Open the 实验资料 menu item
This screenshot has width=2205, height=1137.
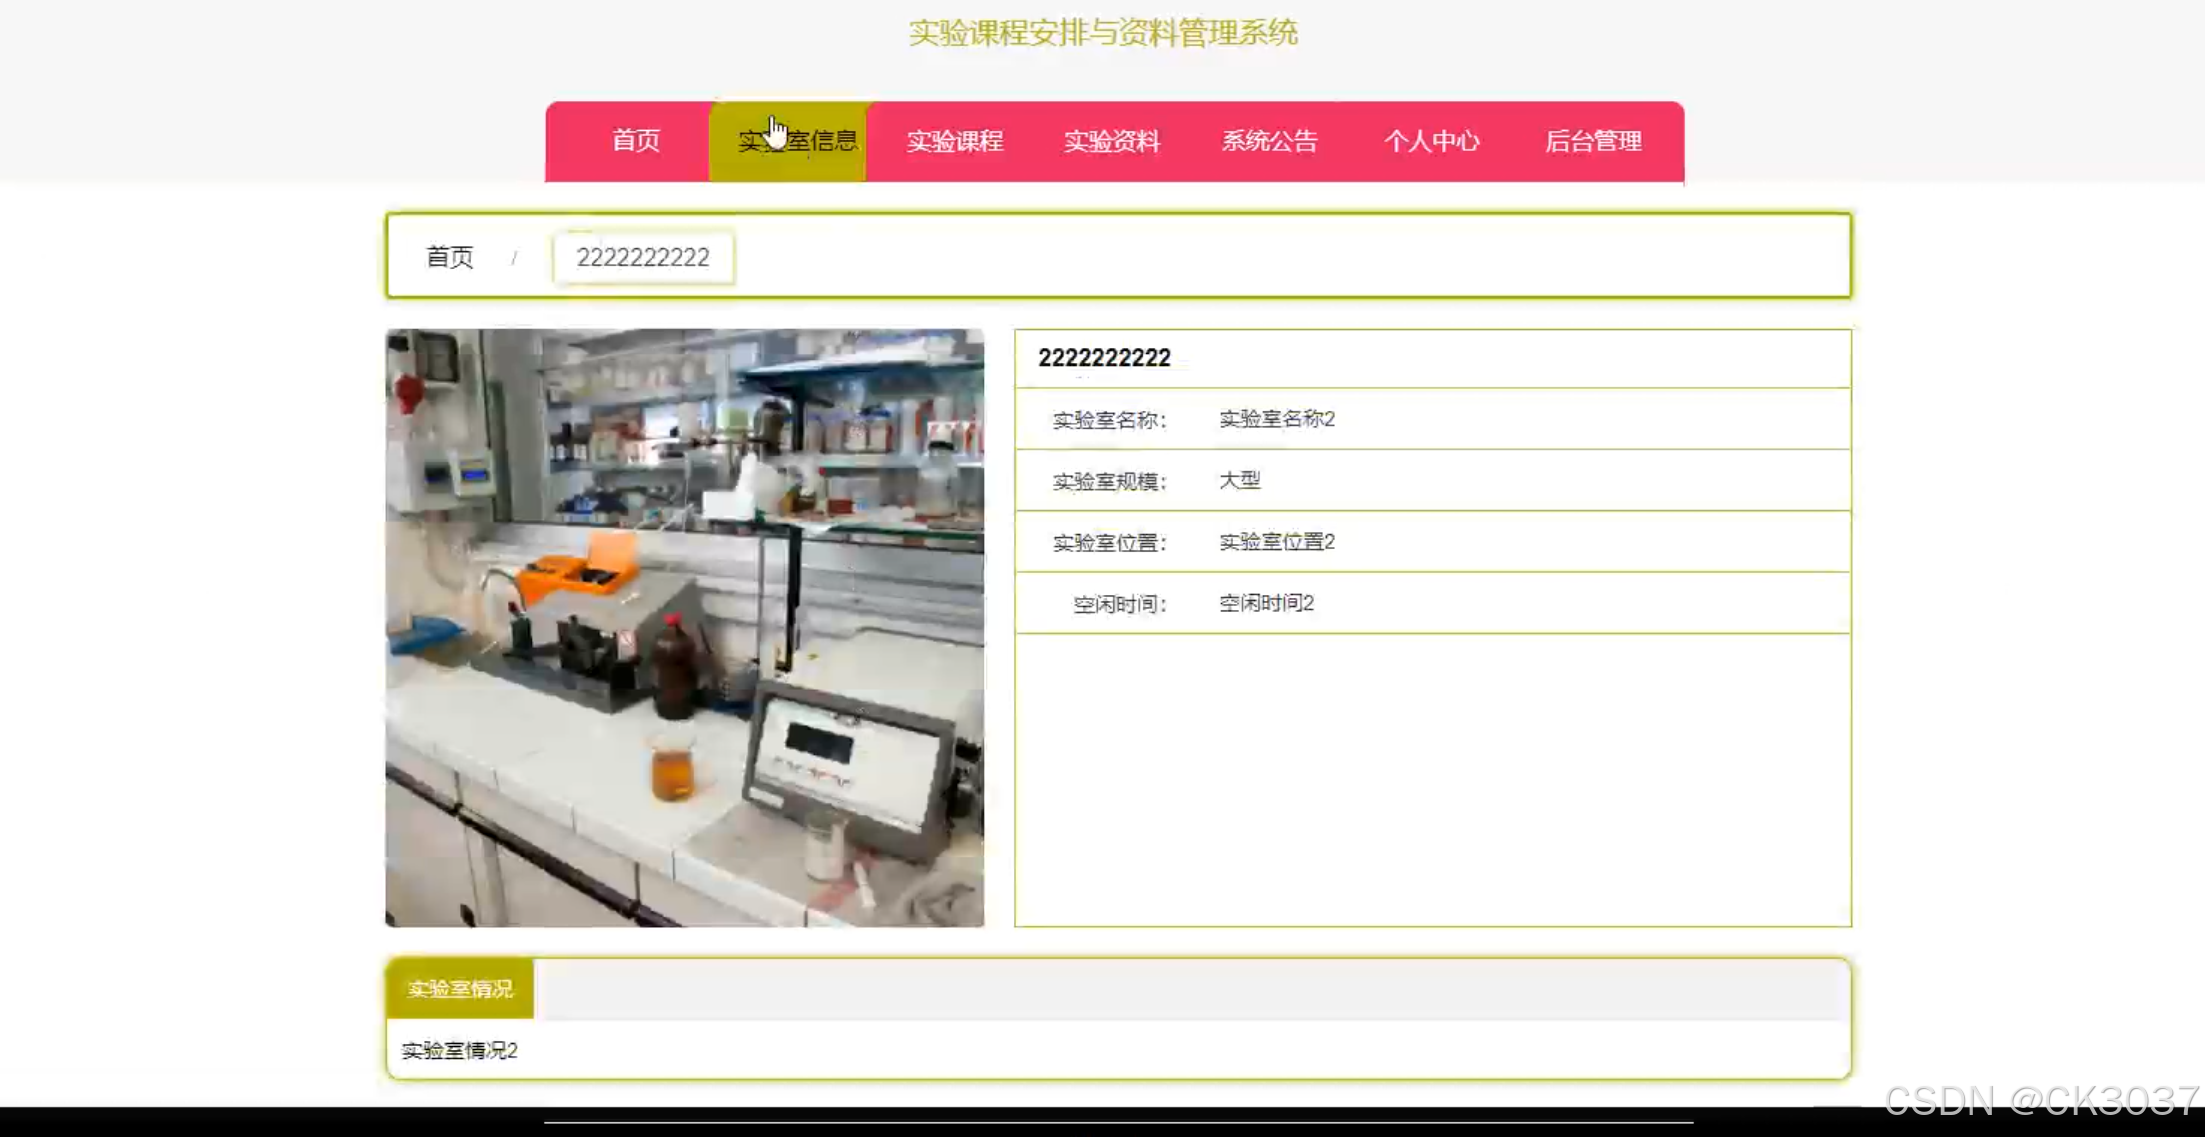1111,141
